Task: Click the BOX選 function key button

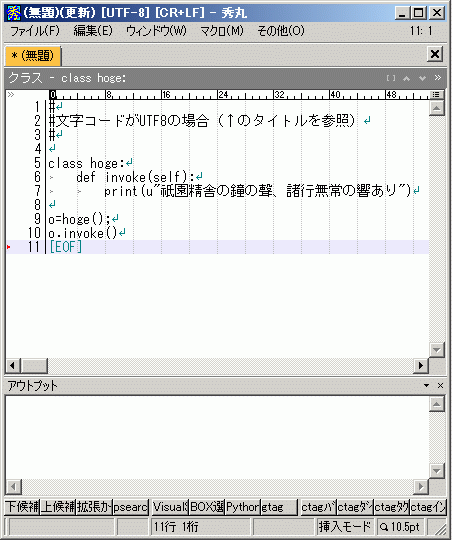Action: tap(207, 507)
